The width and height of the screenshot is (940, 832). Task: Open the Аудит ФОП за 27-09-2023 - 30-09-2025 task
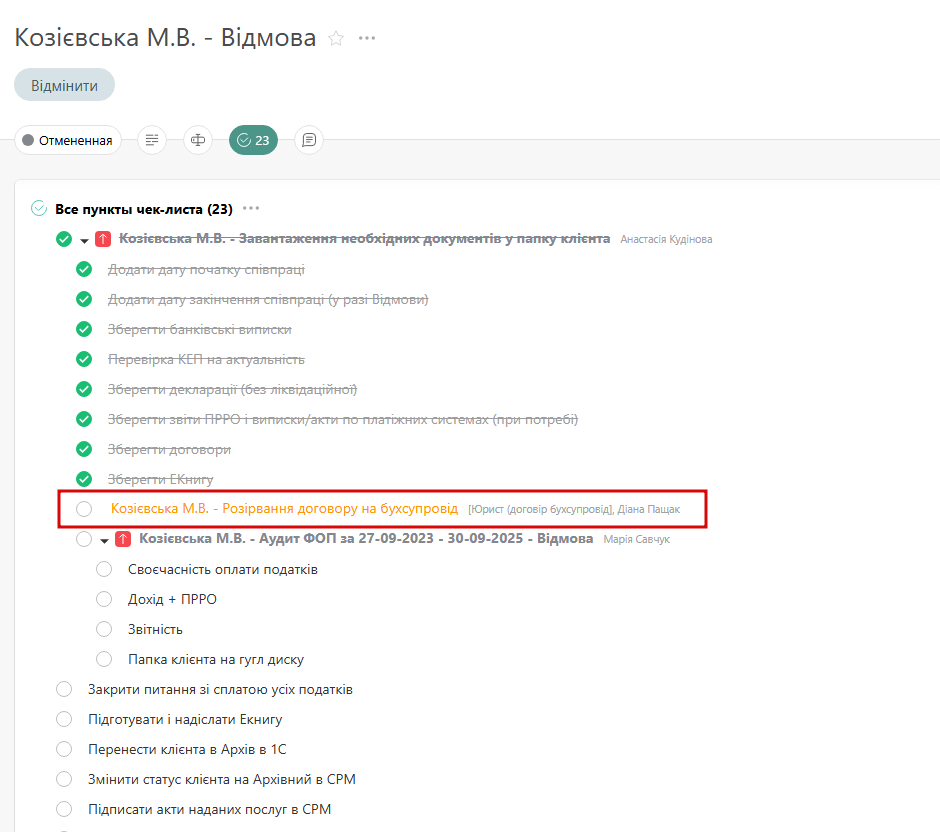(366, 538)
